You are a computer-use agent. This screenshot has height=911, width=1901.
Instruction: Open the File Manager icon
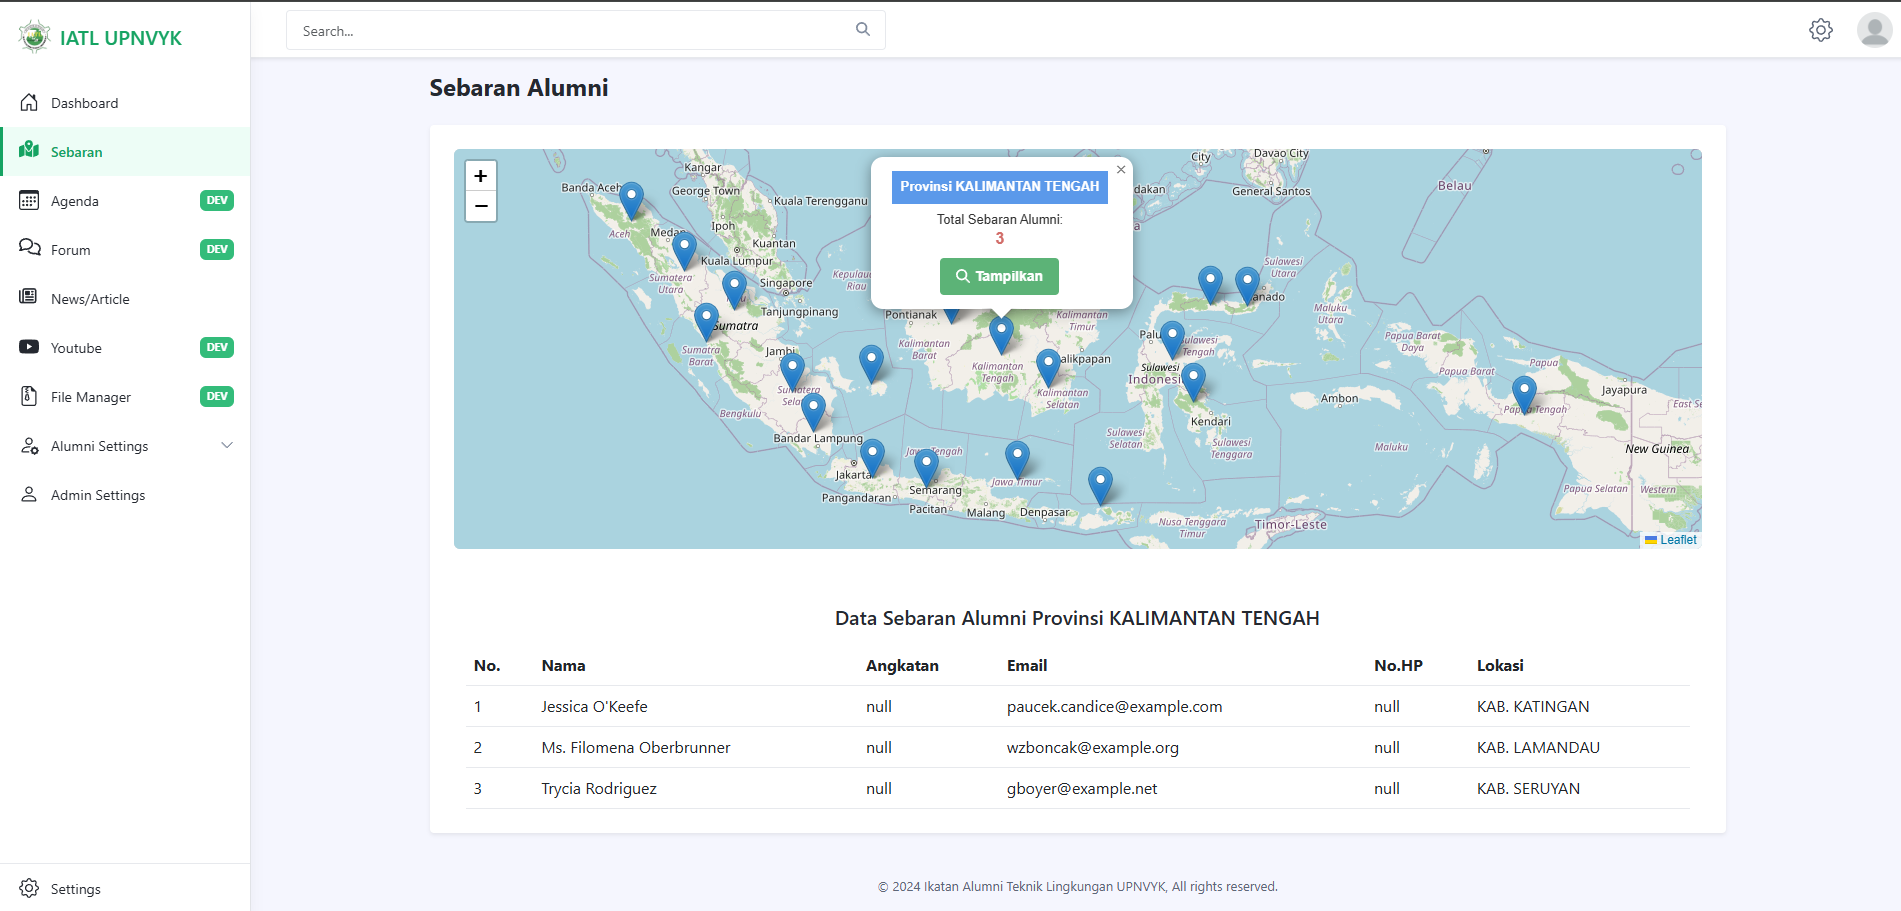(29, 396)
